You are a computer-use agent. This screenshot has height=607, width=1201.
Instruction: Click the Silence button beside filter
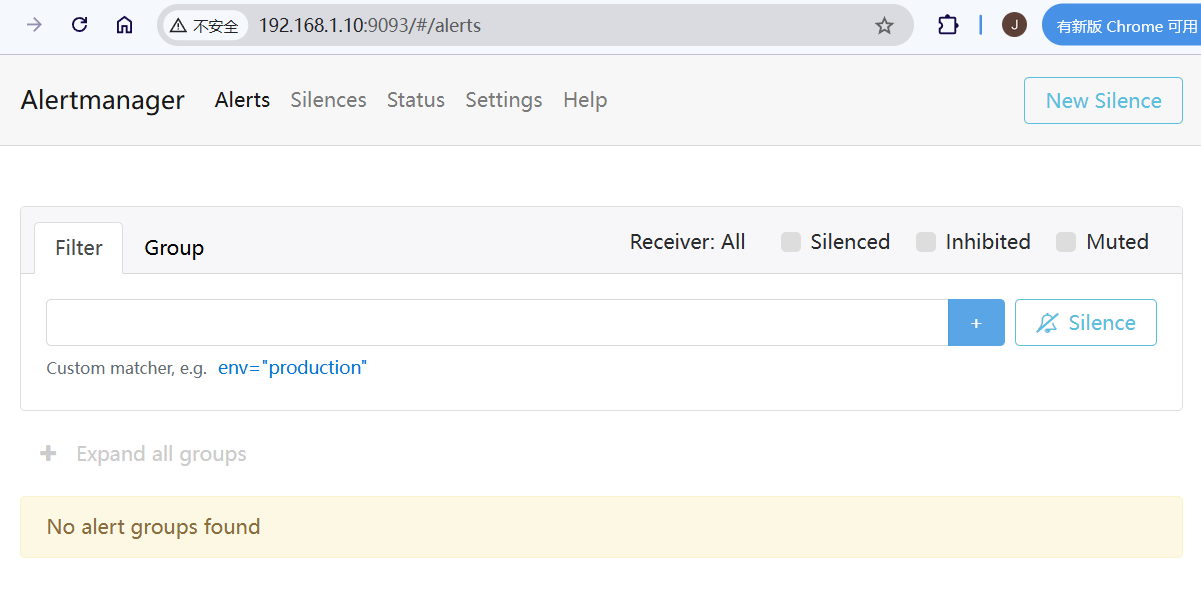pos(1085,323)
